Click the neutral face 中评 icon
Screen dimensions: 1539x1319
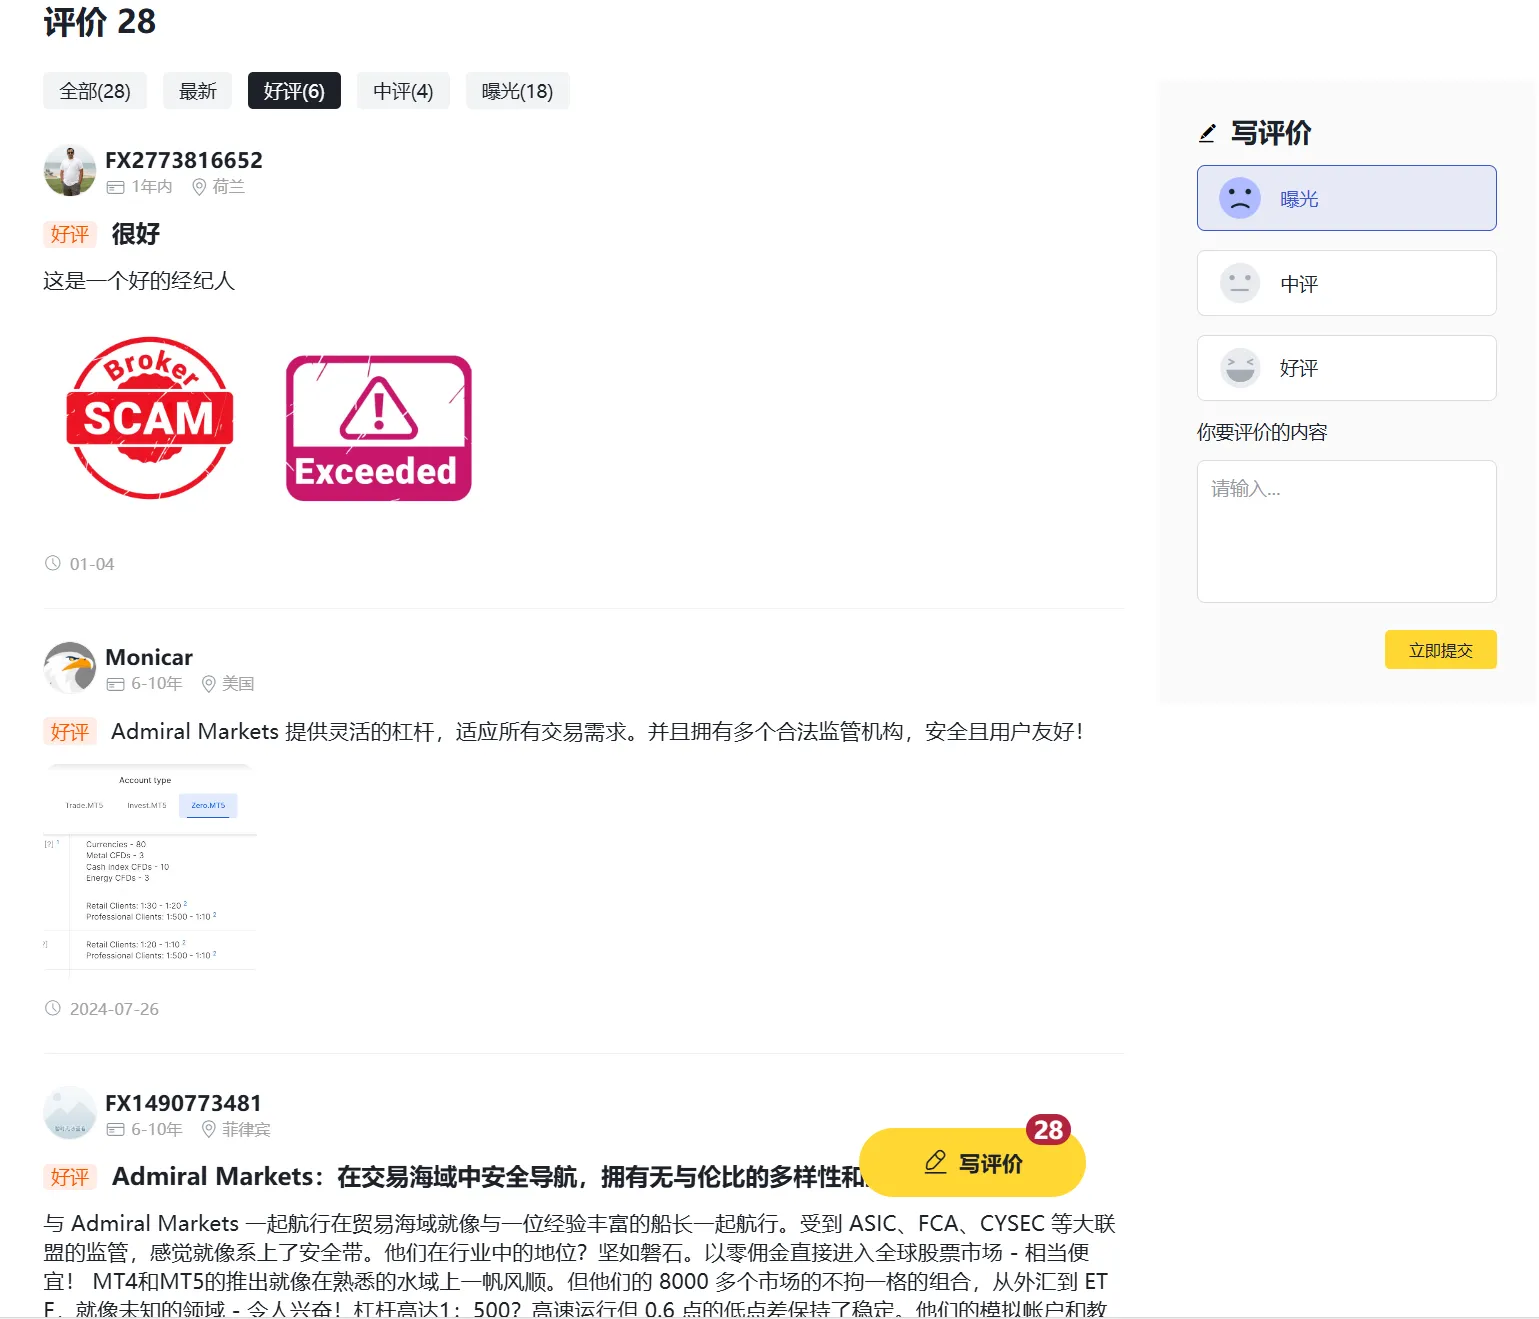[x=1240, y=283]
